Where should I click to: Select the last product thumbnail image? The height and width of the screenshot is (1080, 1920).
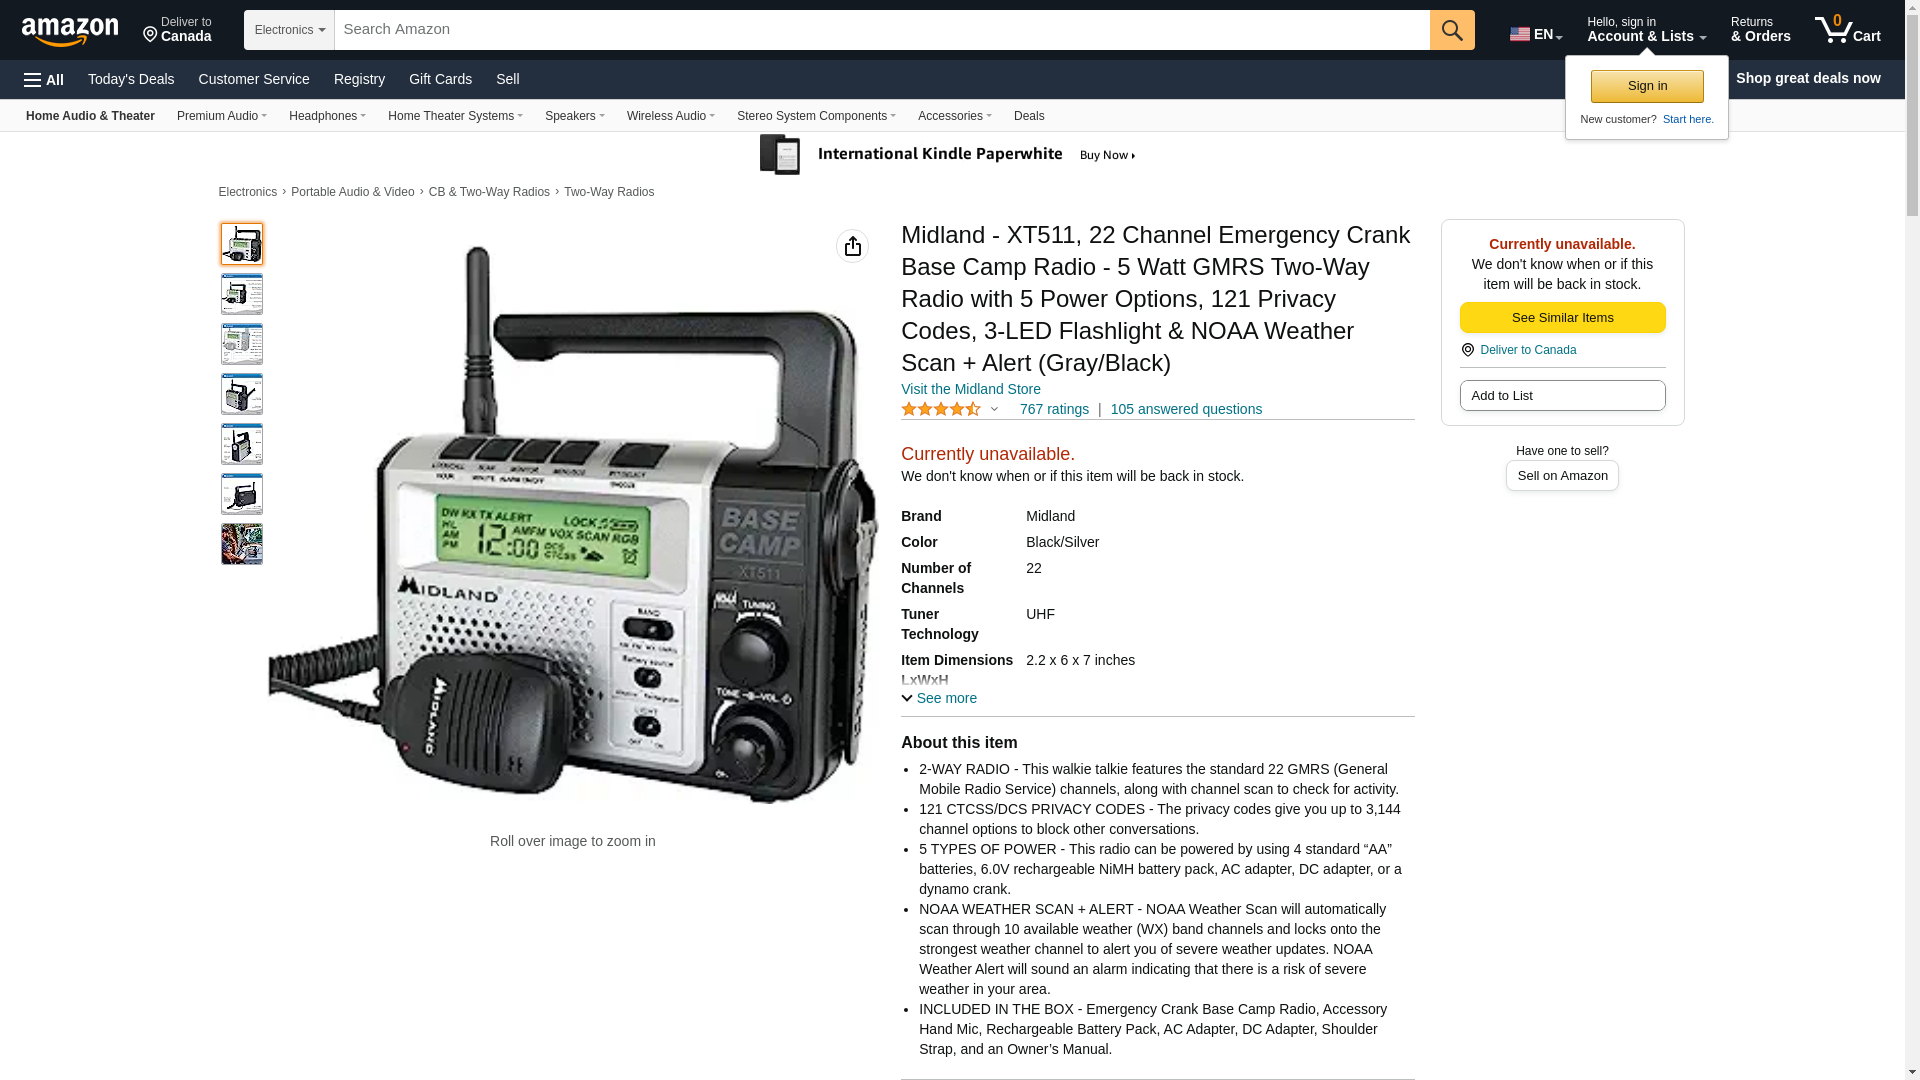[x=242, y=544]
